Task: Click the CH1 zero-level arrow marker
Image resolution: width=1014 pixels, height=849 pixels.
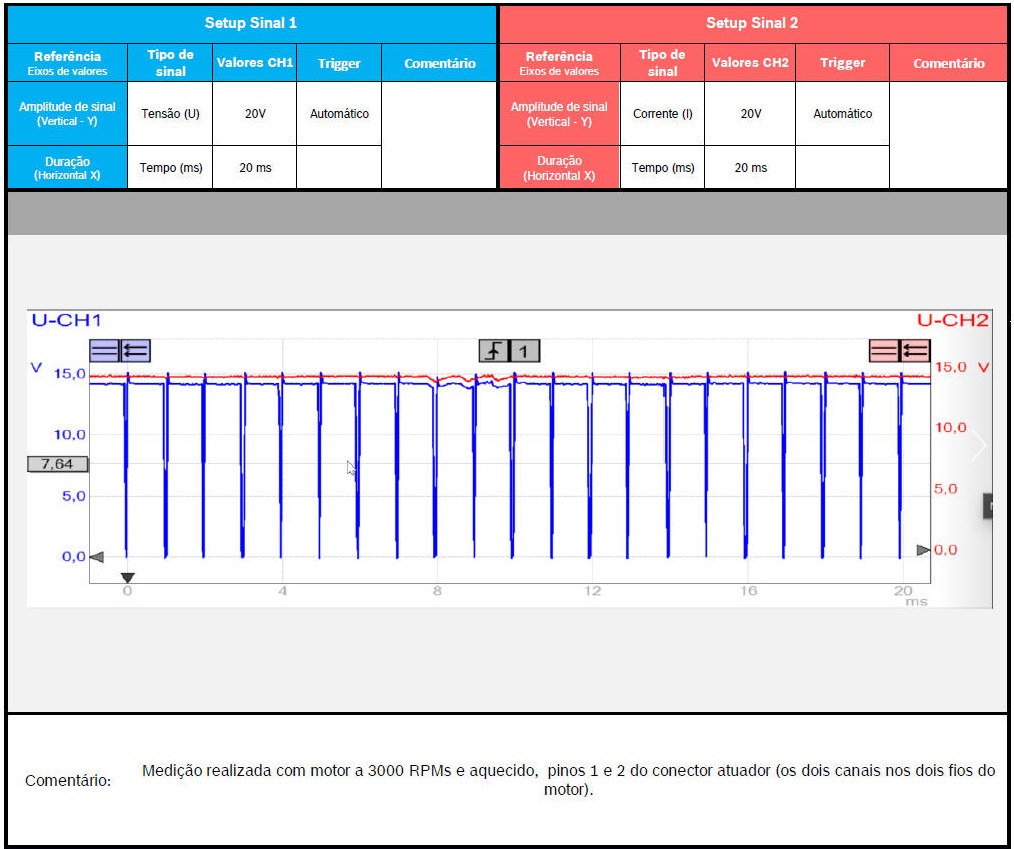Action: (x=96, y=557)
